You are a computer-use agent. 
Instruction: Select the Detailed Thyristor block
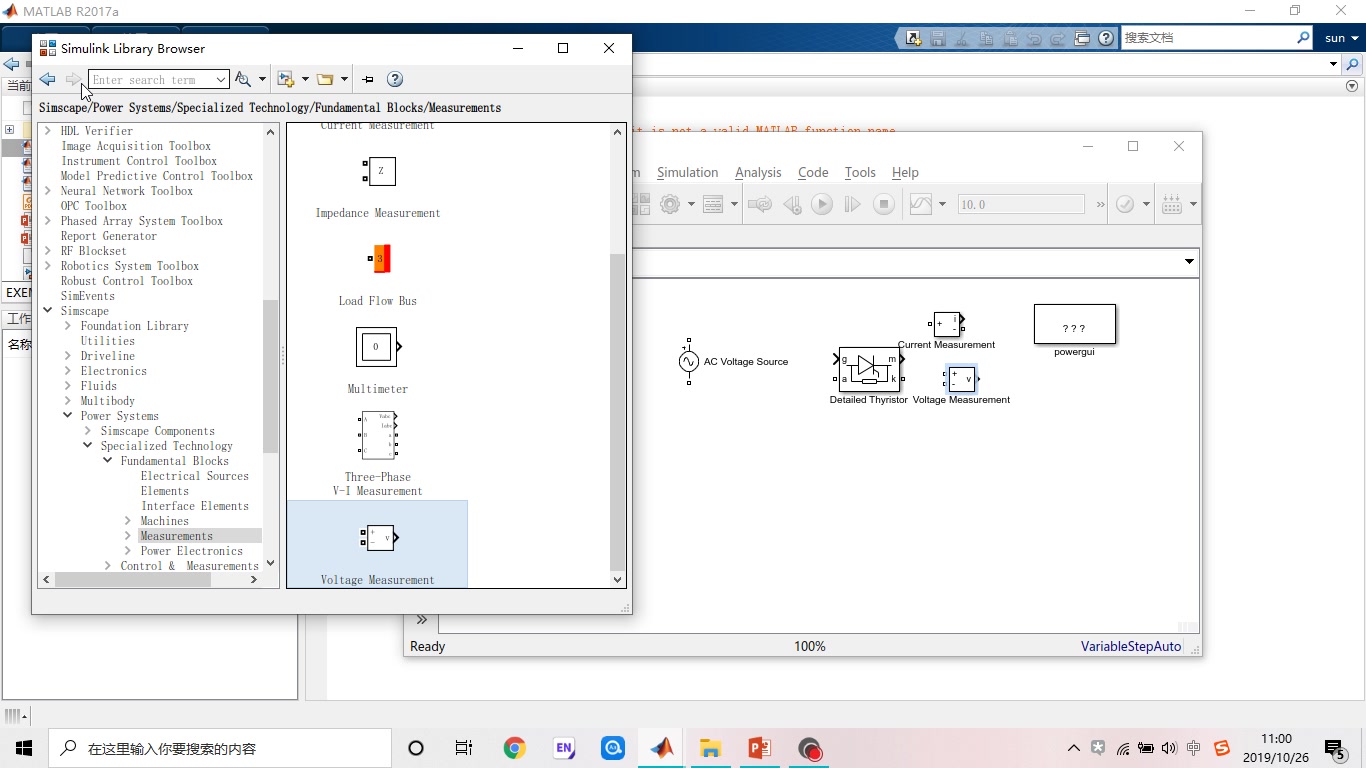pyautogui.click(x=869, y=369)
